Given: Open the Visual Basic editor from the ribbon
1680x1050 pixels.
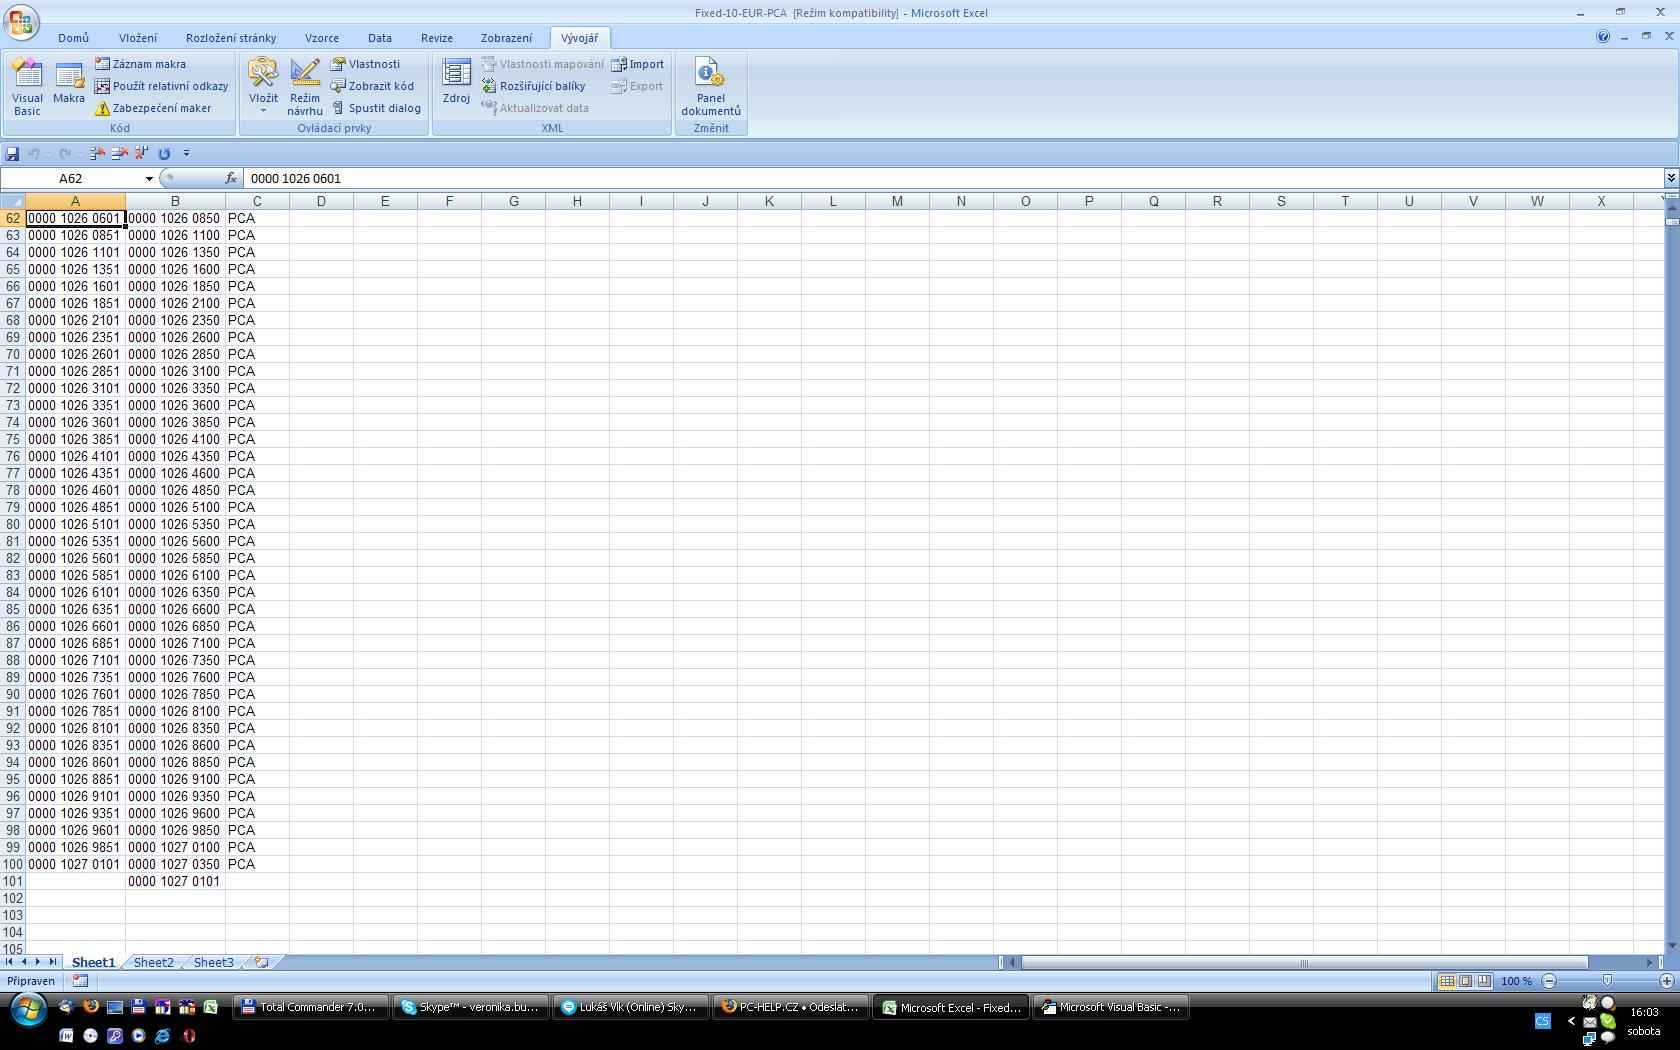Looking at the screenshot, I should pos(27,87).
